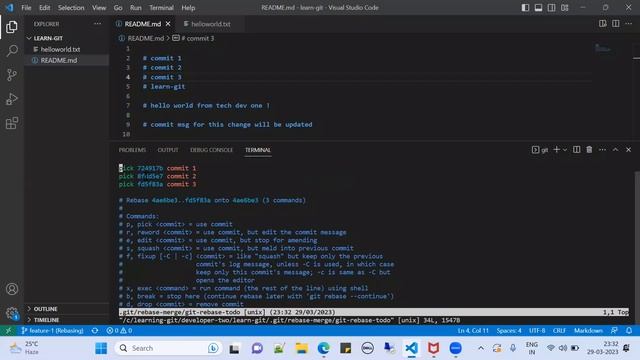The height and width of the screenshot is (360, 640).
Task: Open the terminal launch profile dropdown arrow
Action: pos(565,150)
